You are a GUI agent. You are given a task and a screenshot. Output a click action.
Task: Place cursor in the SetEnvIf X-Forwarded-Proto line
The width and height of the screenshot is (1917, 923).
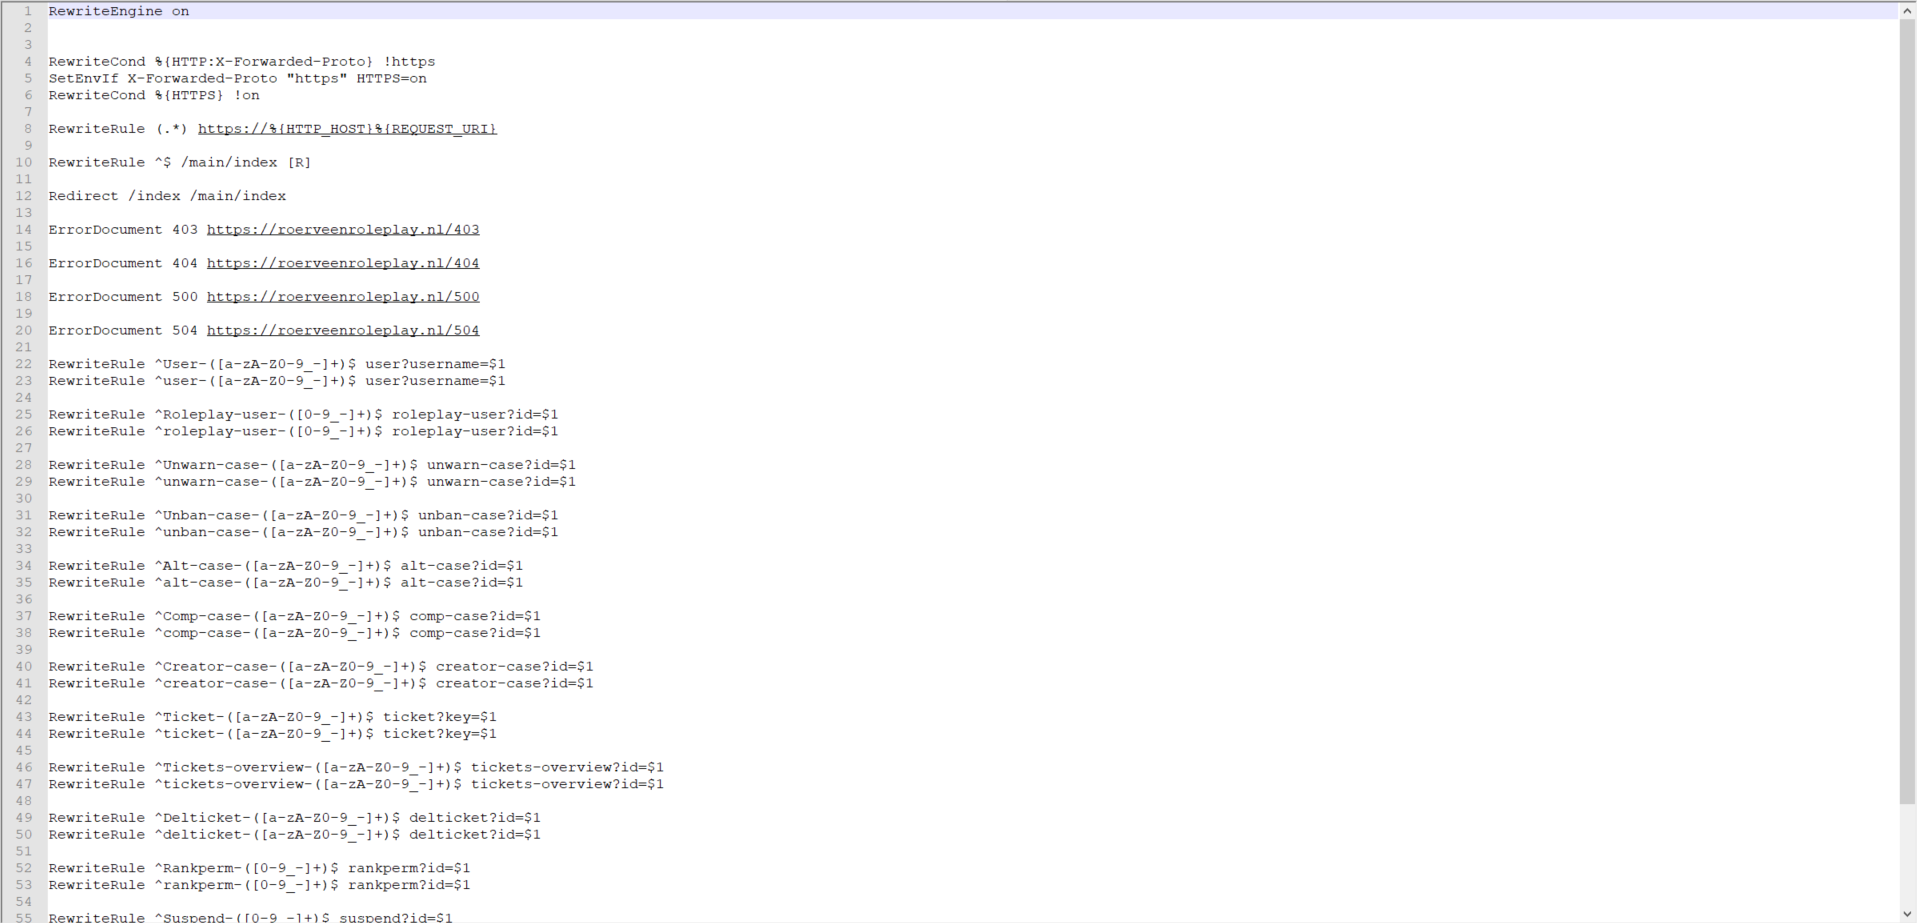237,79
